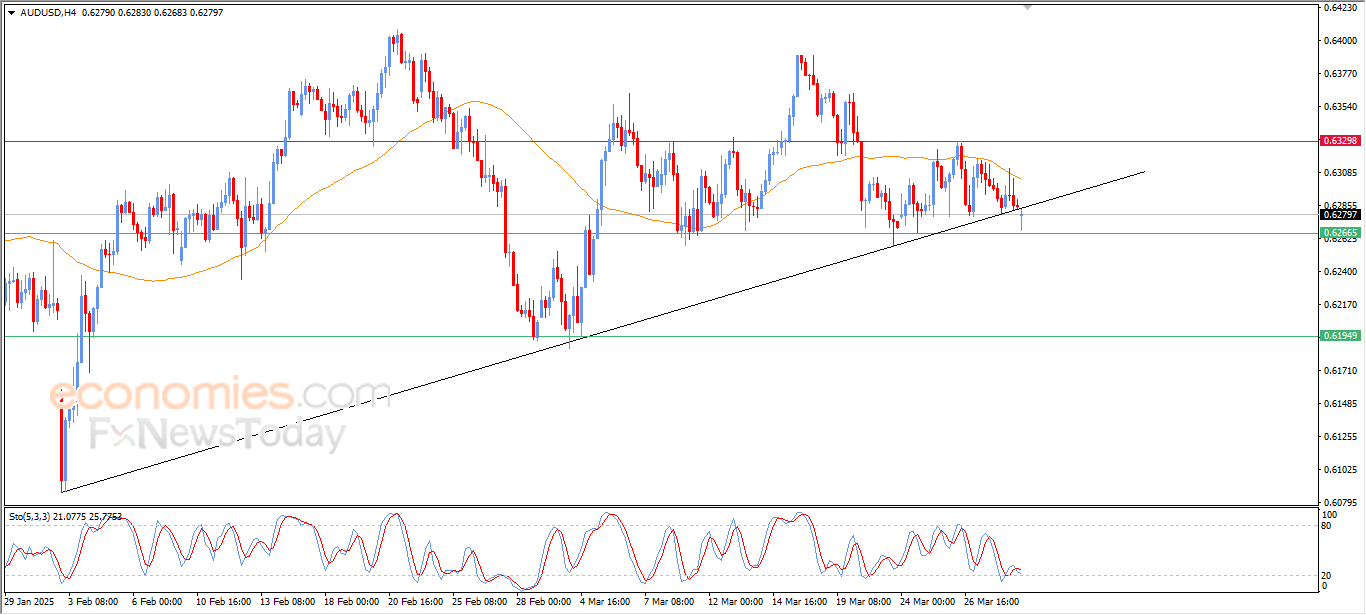Click the open price value 0.62790 in header

[98, 13]
